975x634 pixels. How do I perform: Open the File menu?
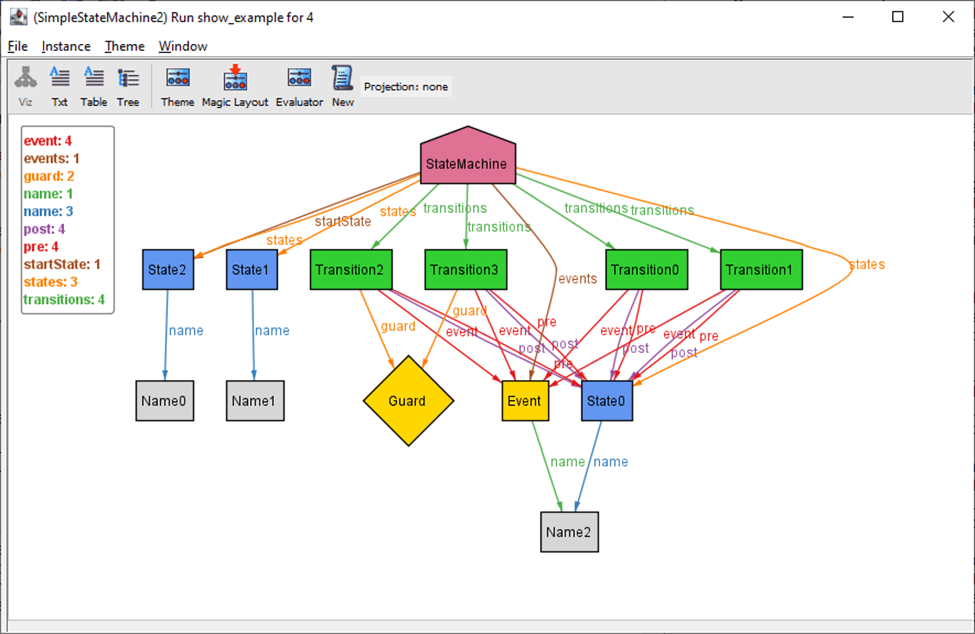coord(18,46)
